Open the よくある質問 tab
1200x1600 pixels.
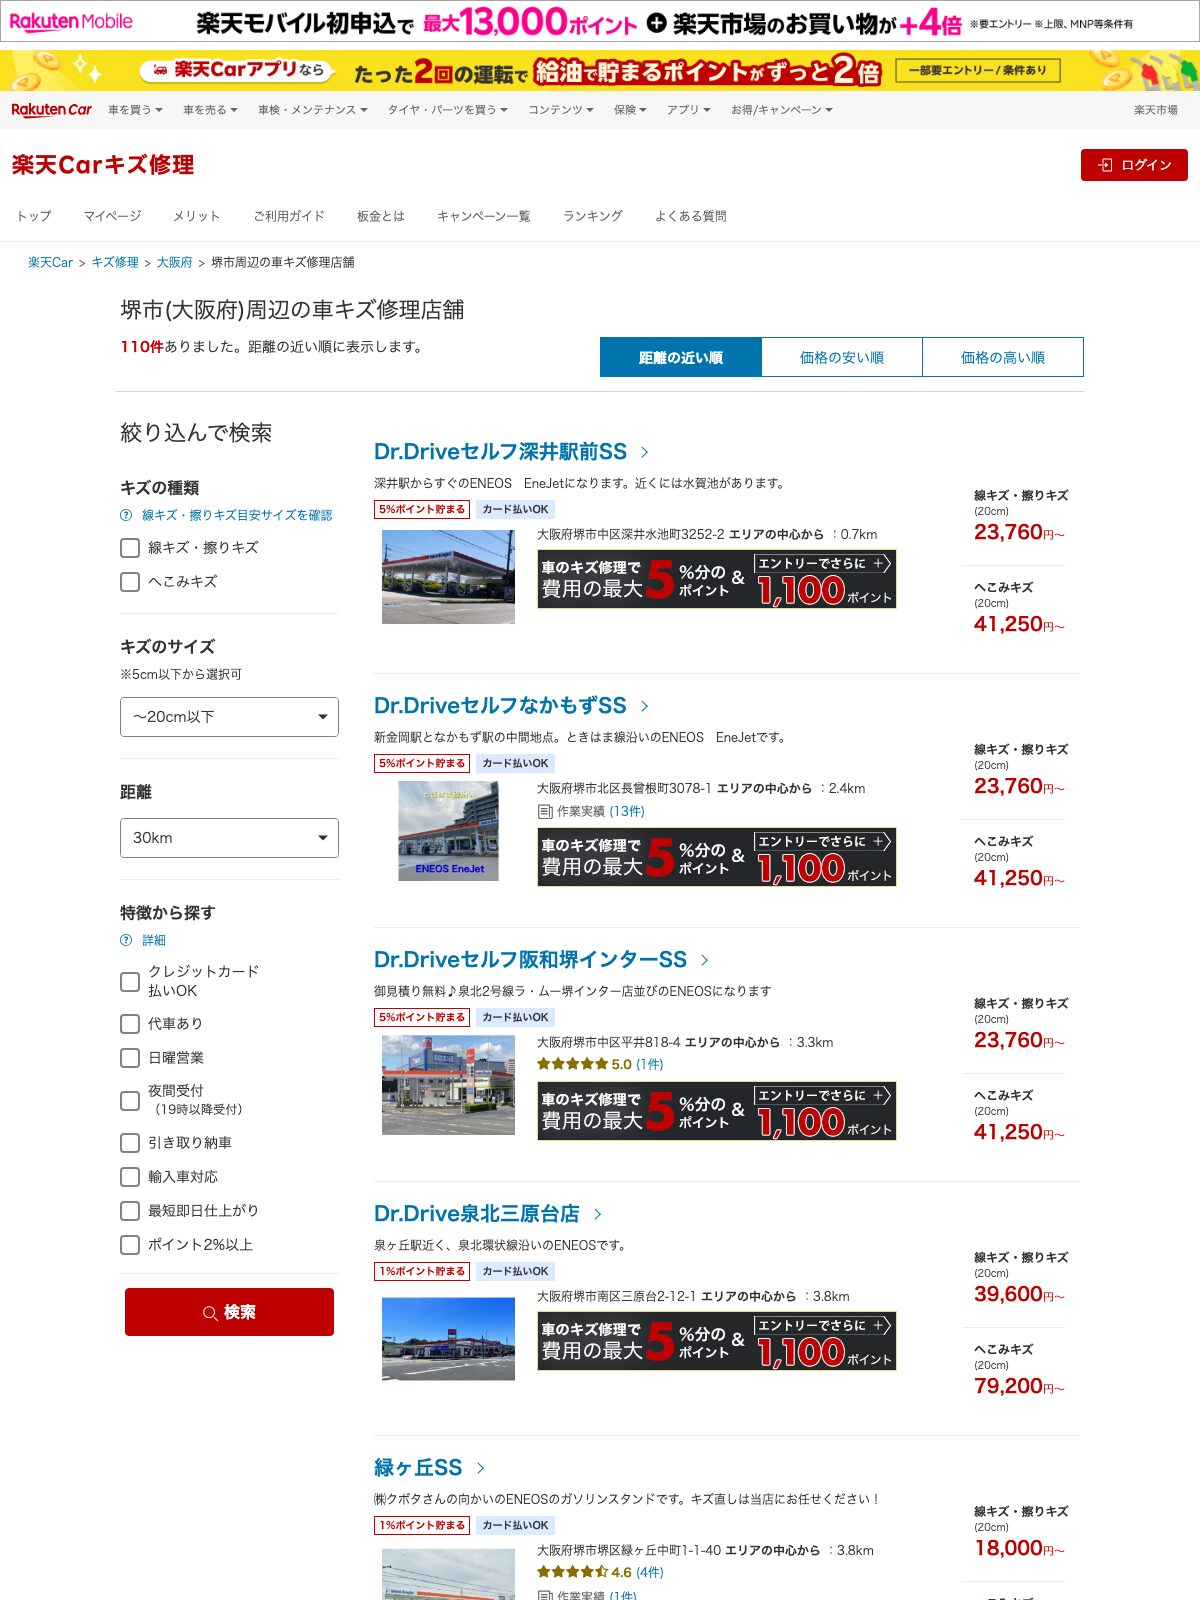[691, 216]
